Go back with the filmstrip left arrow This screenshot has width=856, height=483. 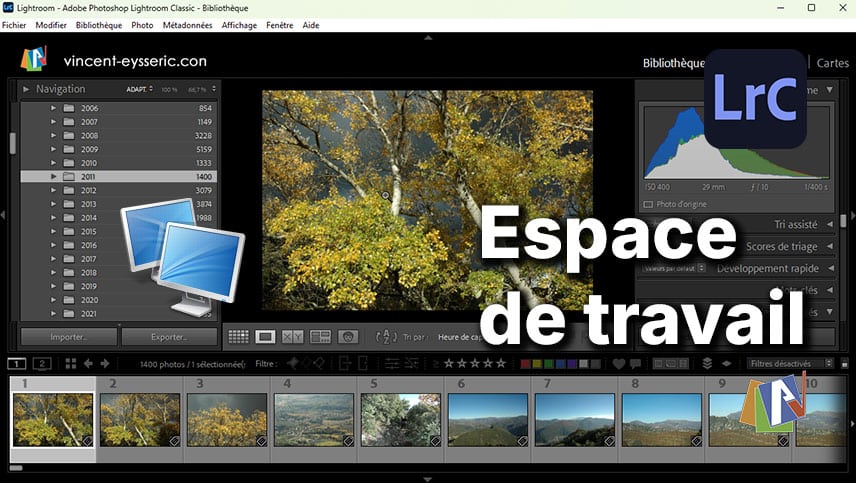(x=88, y=364)
